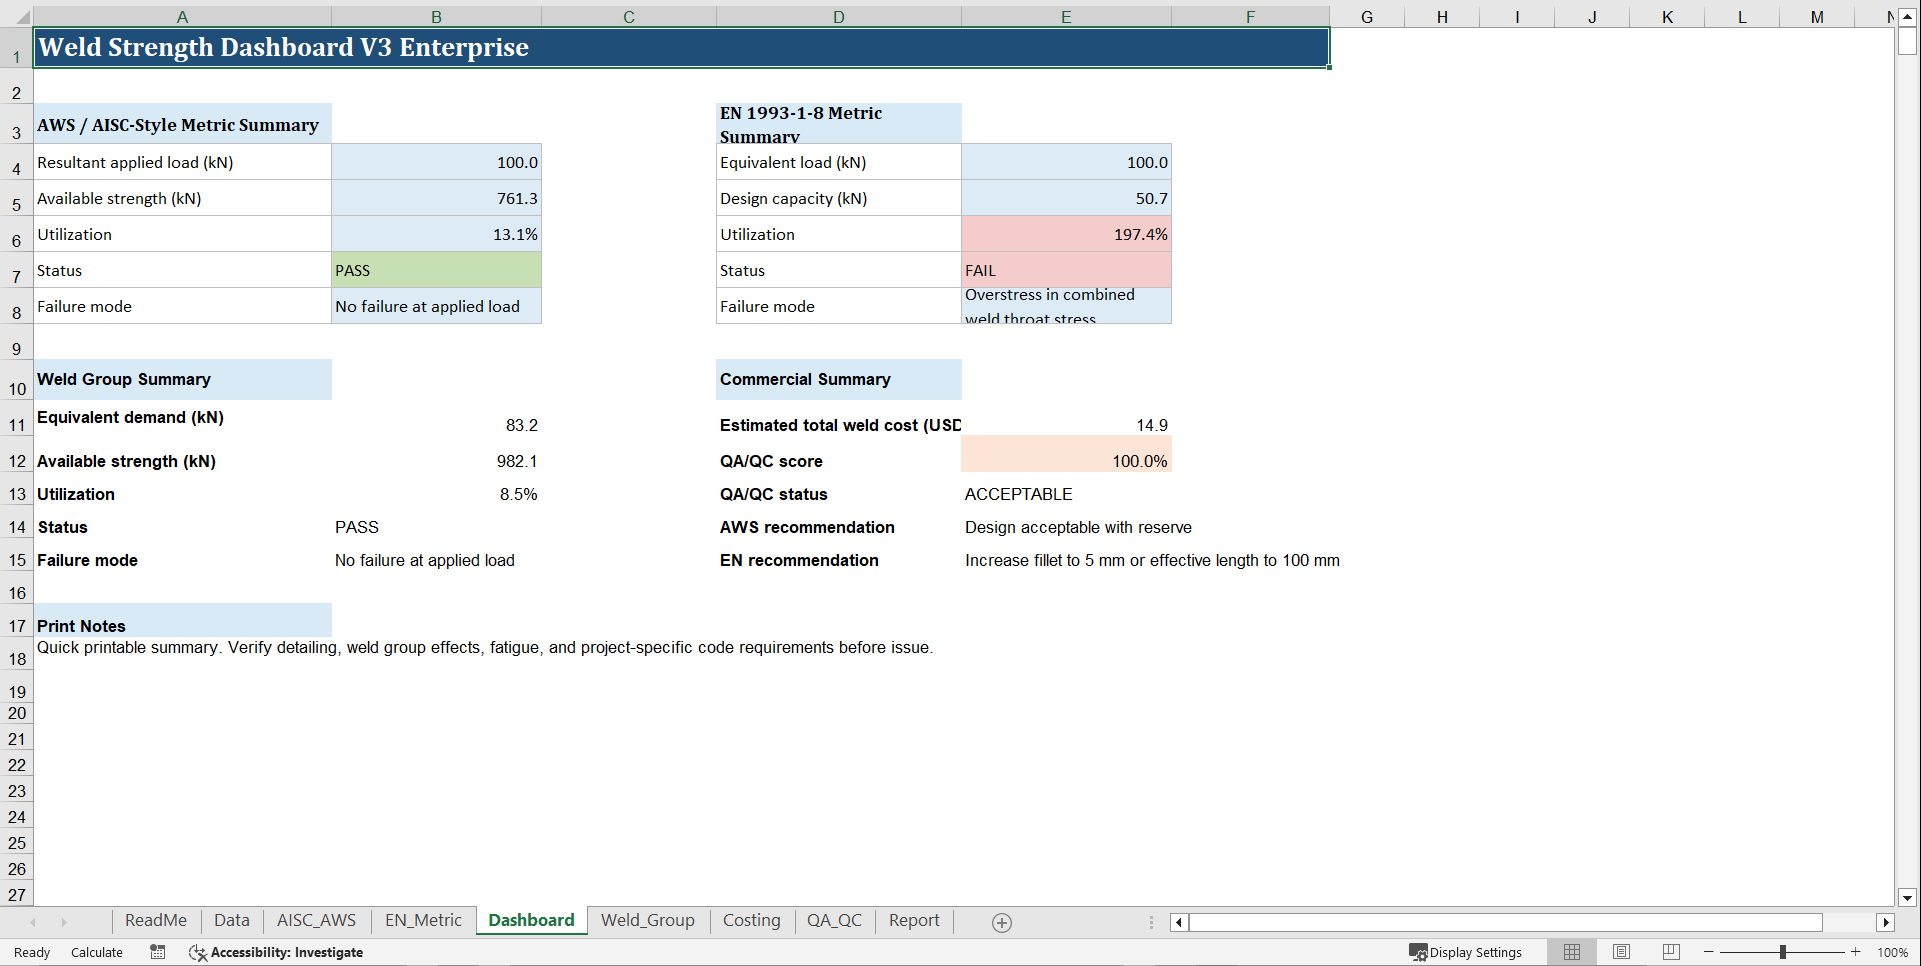Select Page Break Preview view icon
Screen dimensions: 1921x966
point(1671,952)
